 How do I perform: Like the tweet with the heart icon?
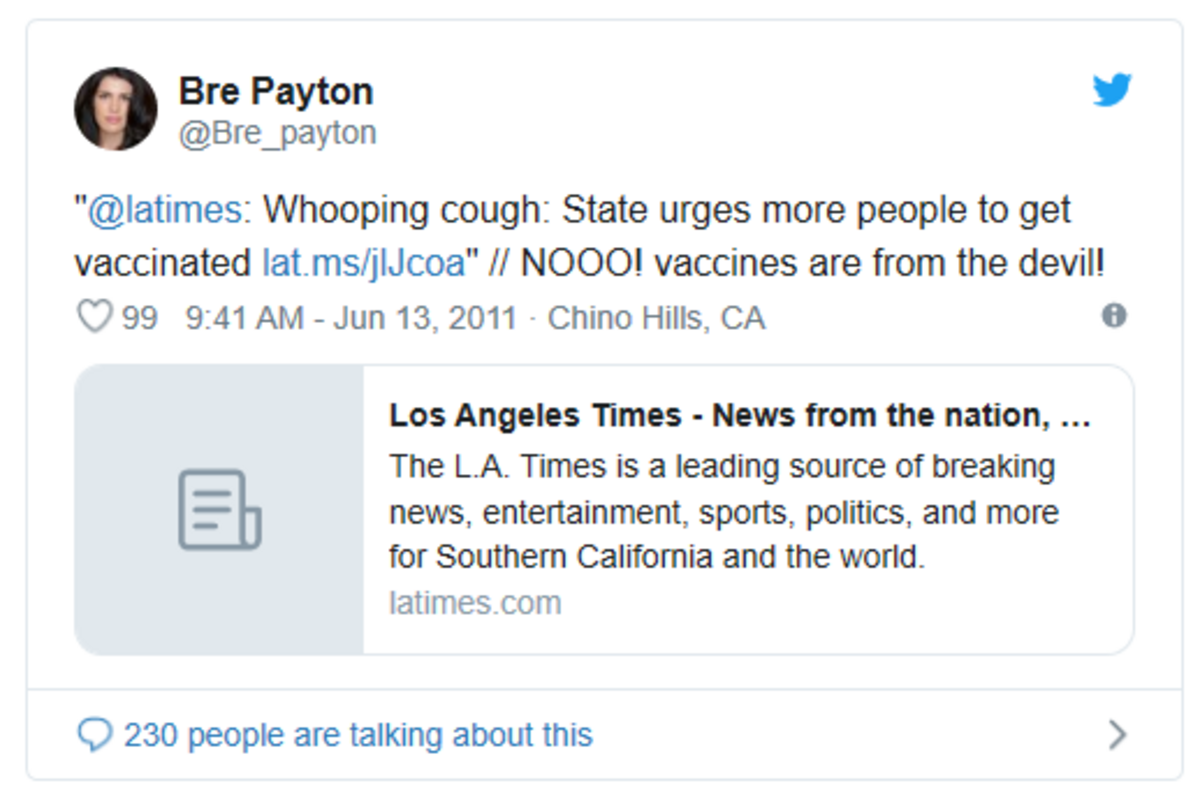94,318
